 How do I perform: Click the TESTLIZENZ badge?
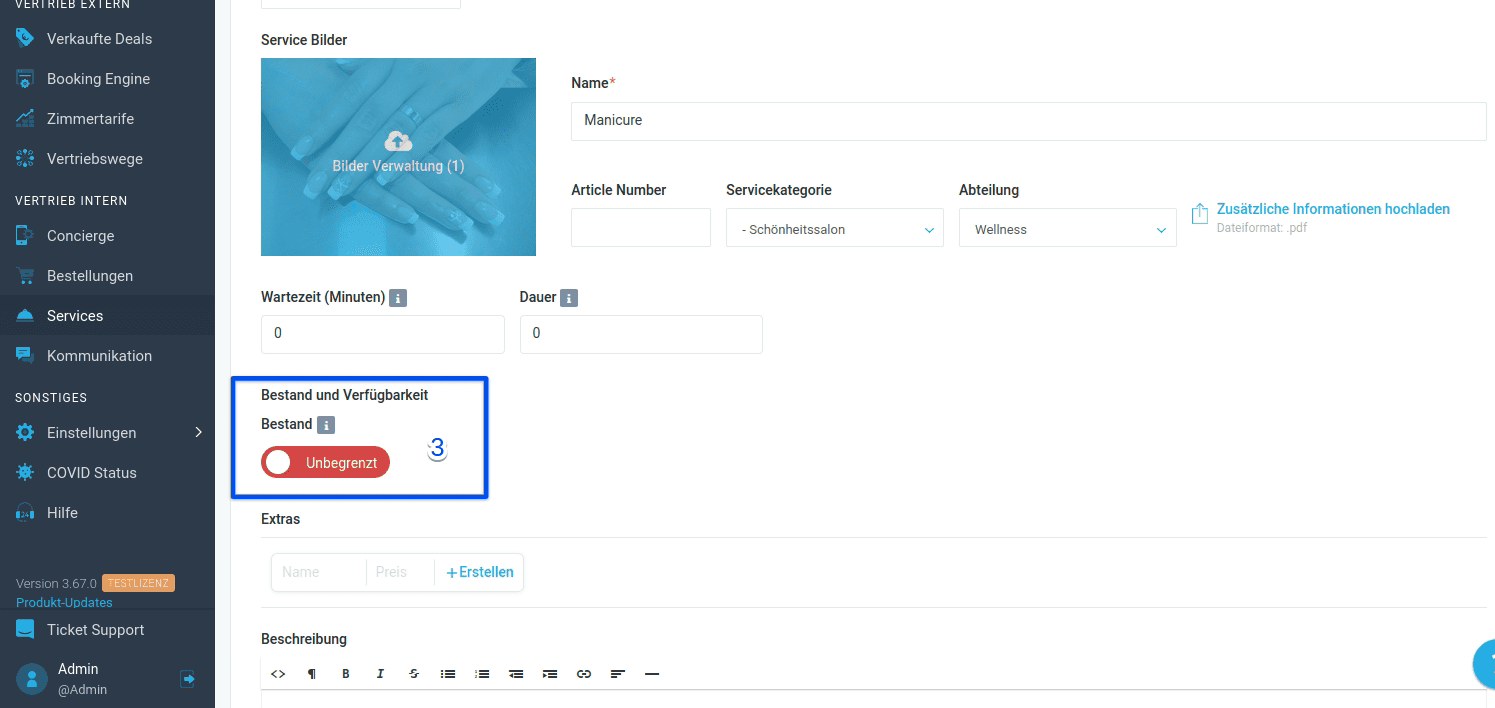[x=138, y=583]
